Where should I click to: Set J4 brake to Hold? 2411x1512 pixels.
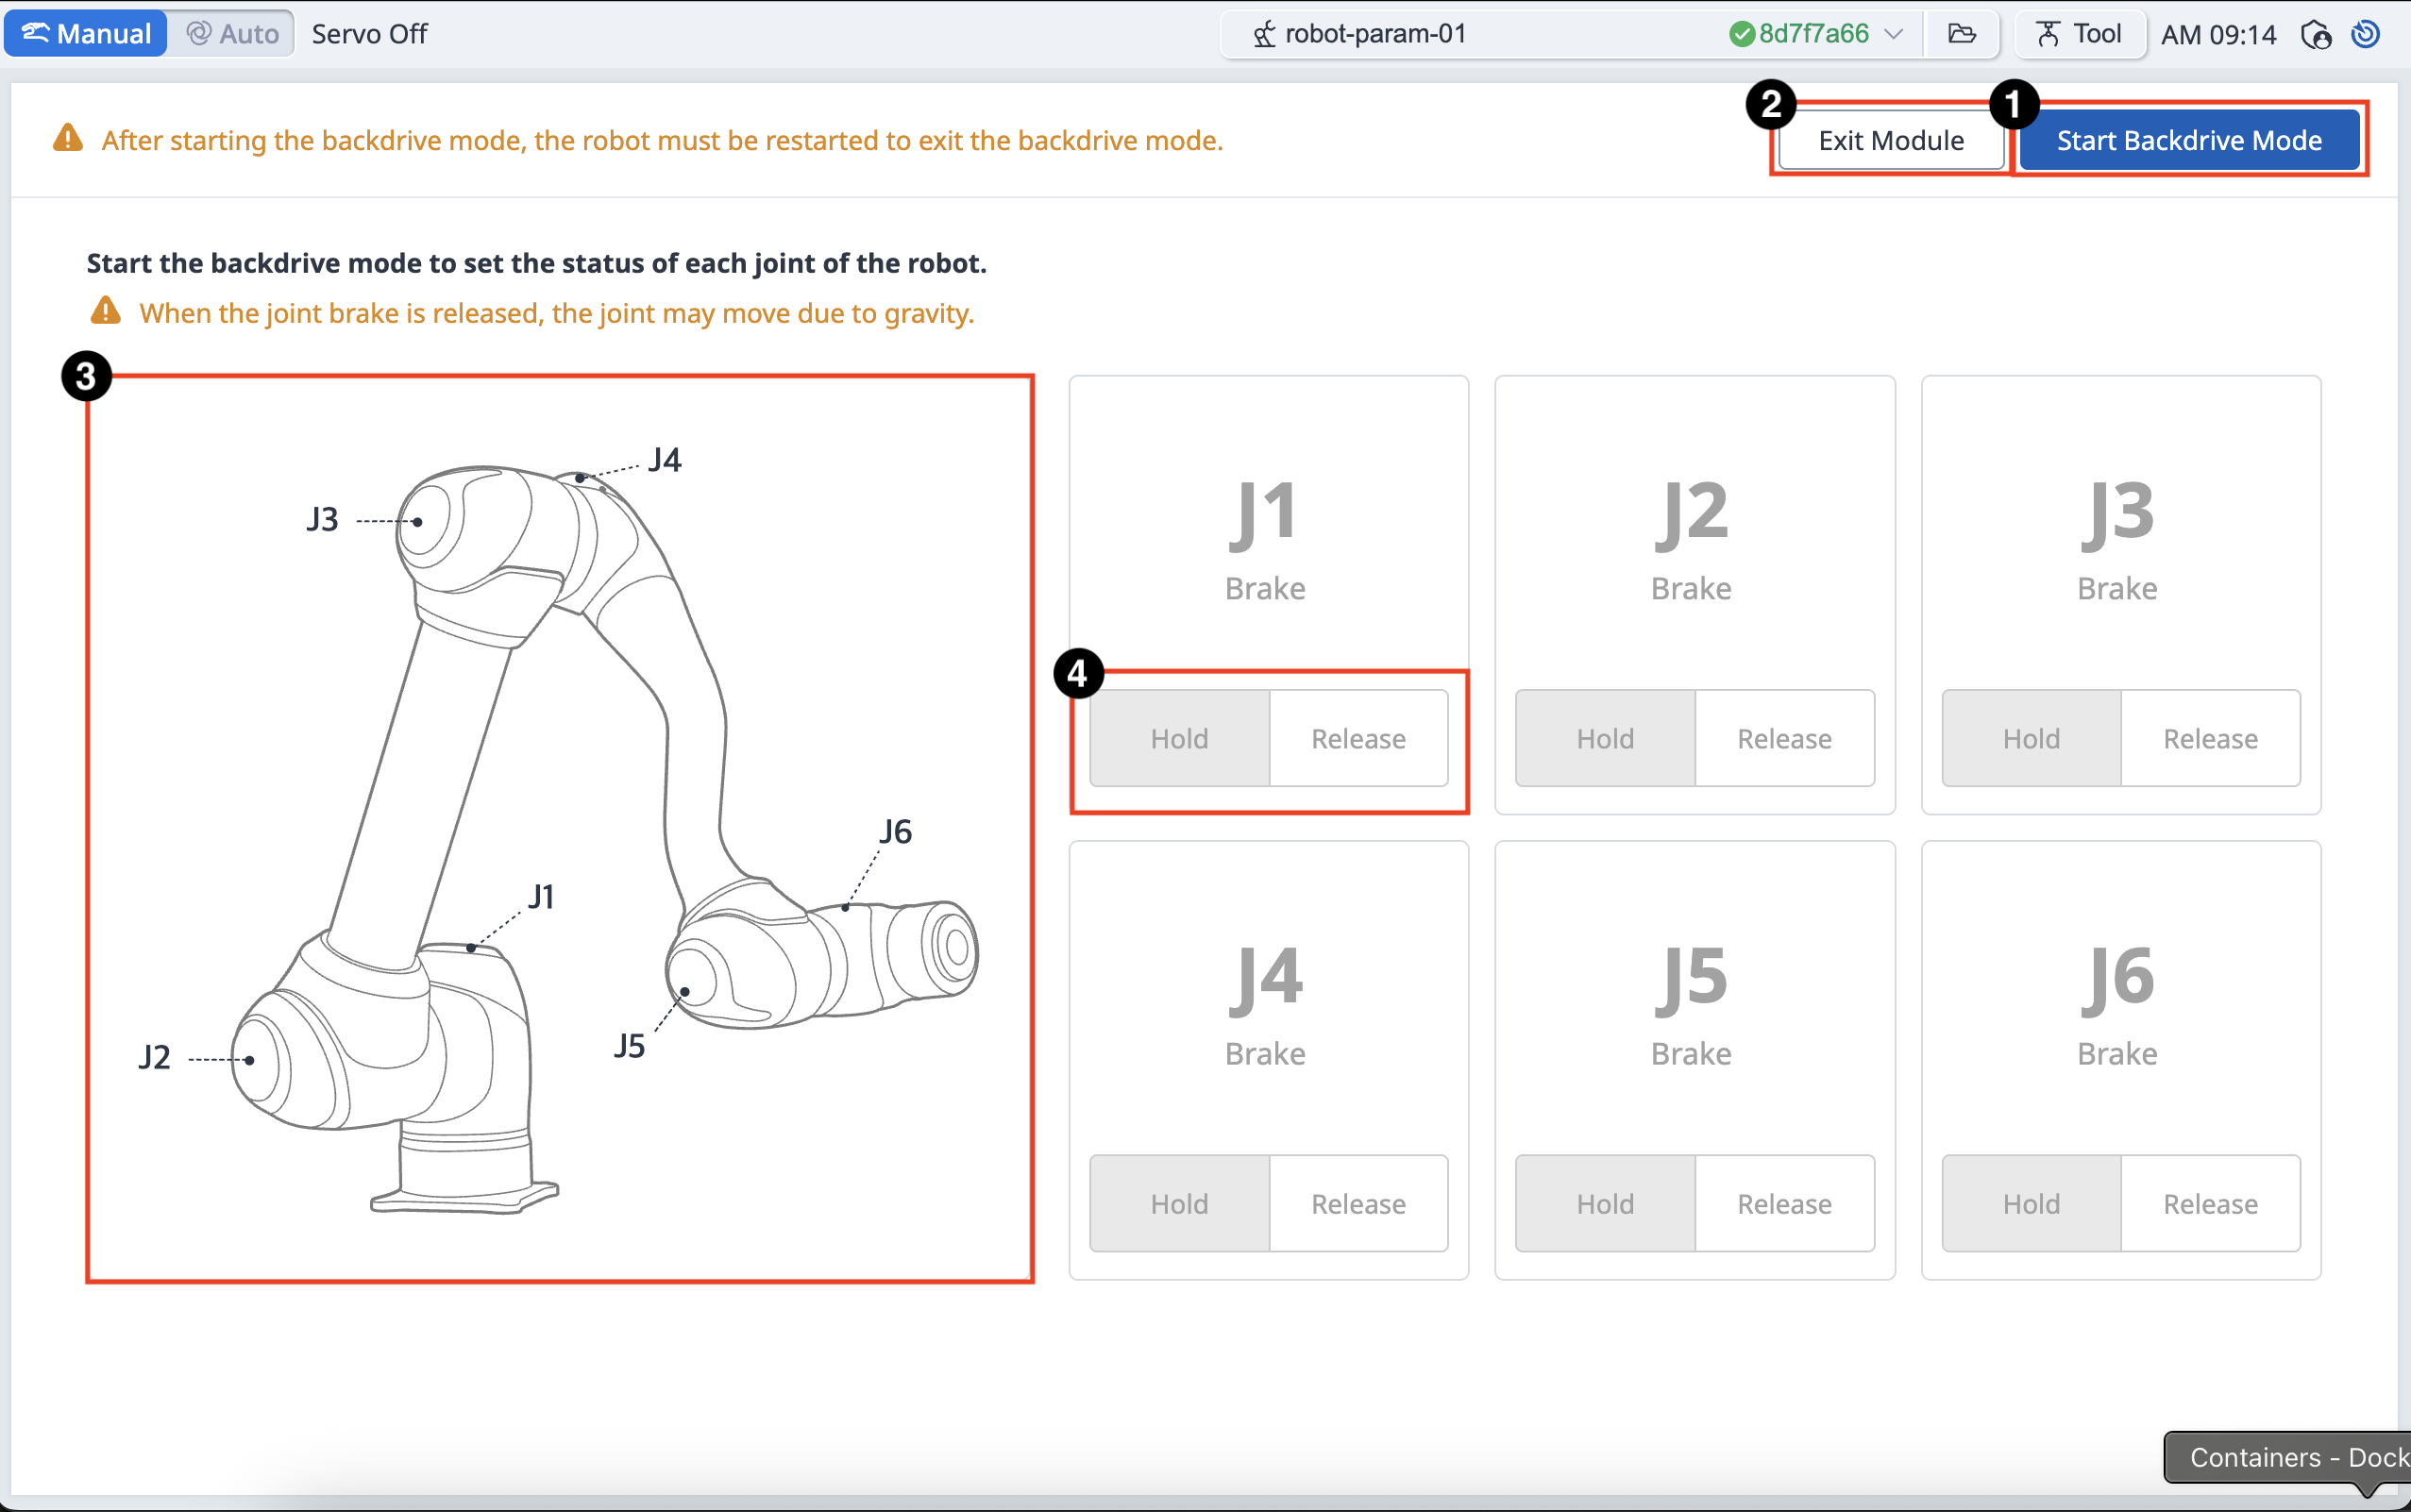[1179, 1203]
